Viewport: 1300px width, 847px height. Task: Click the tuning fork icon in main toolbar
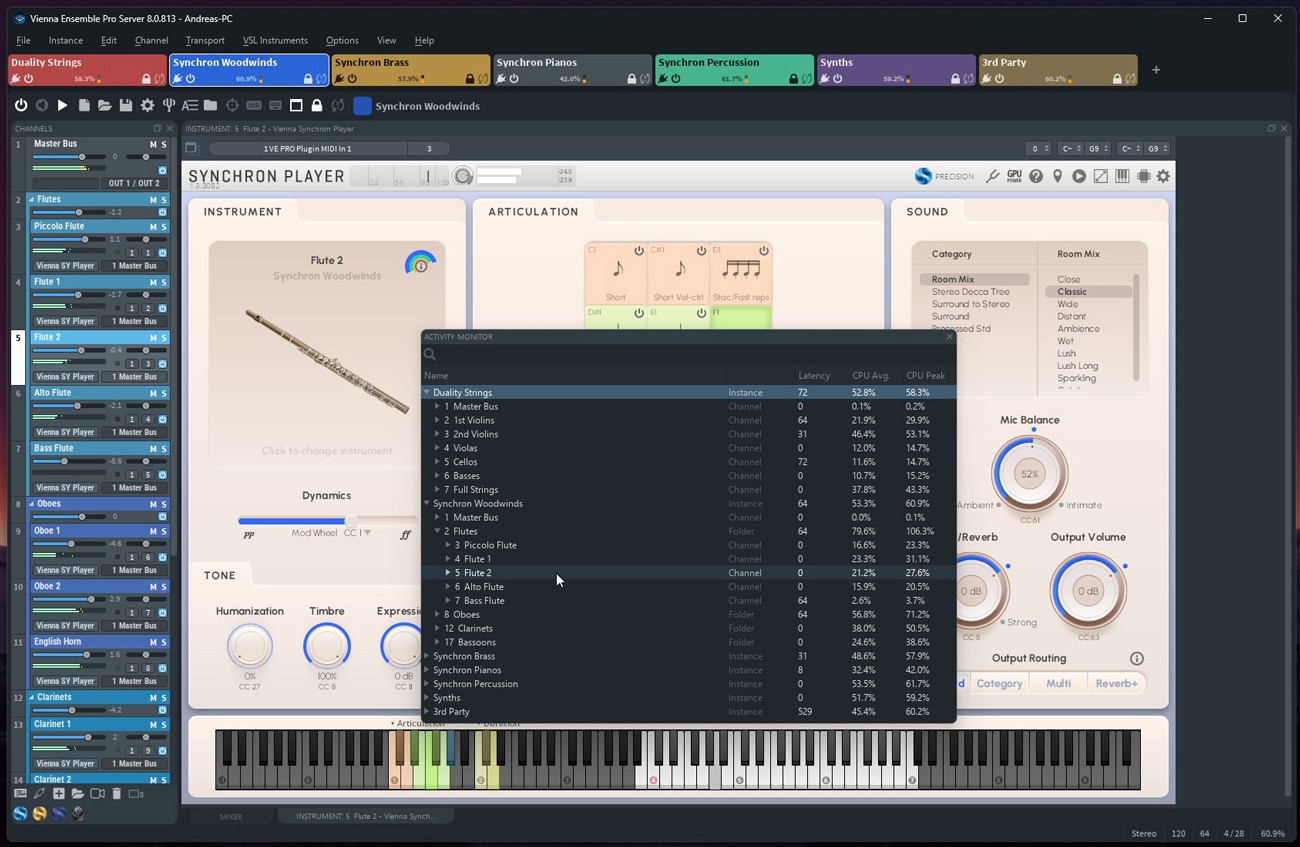tap(169, 105)
